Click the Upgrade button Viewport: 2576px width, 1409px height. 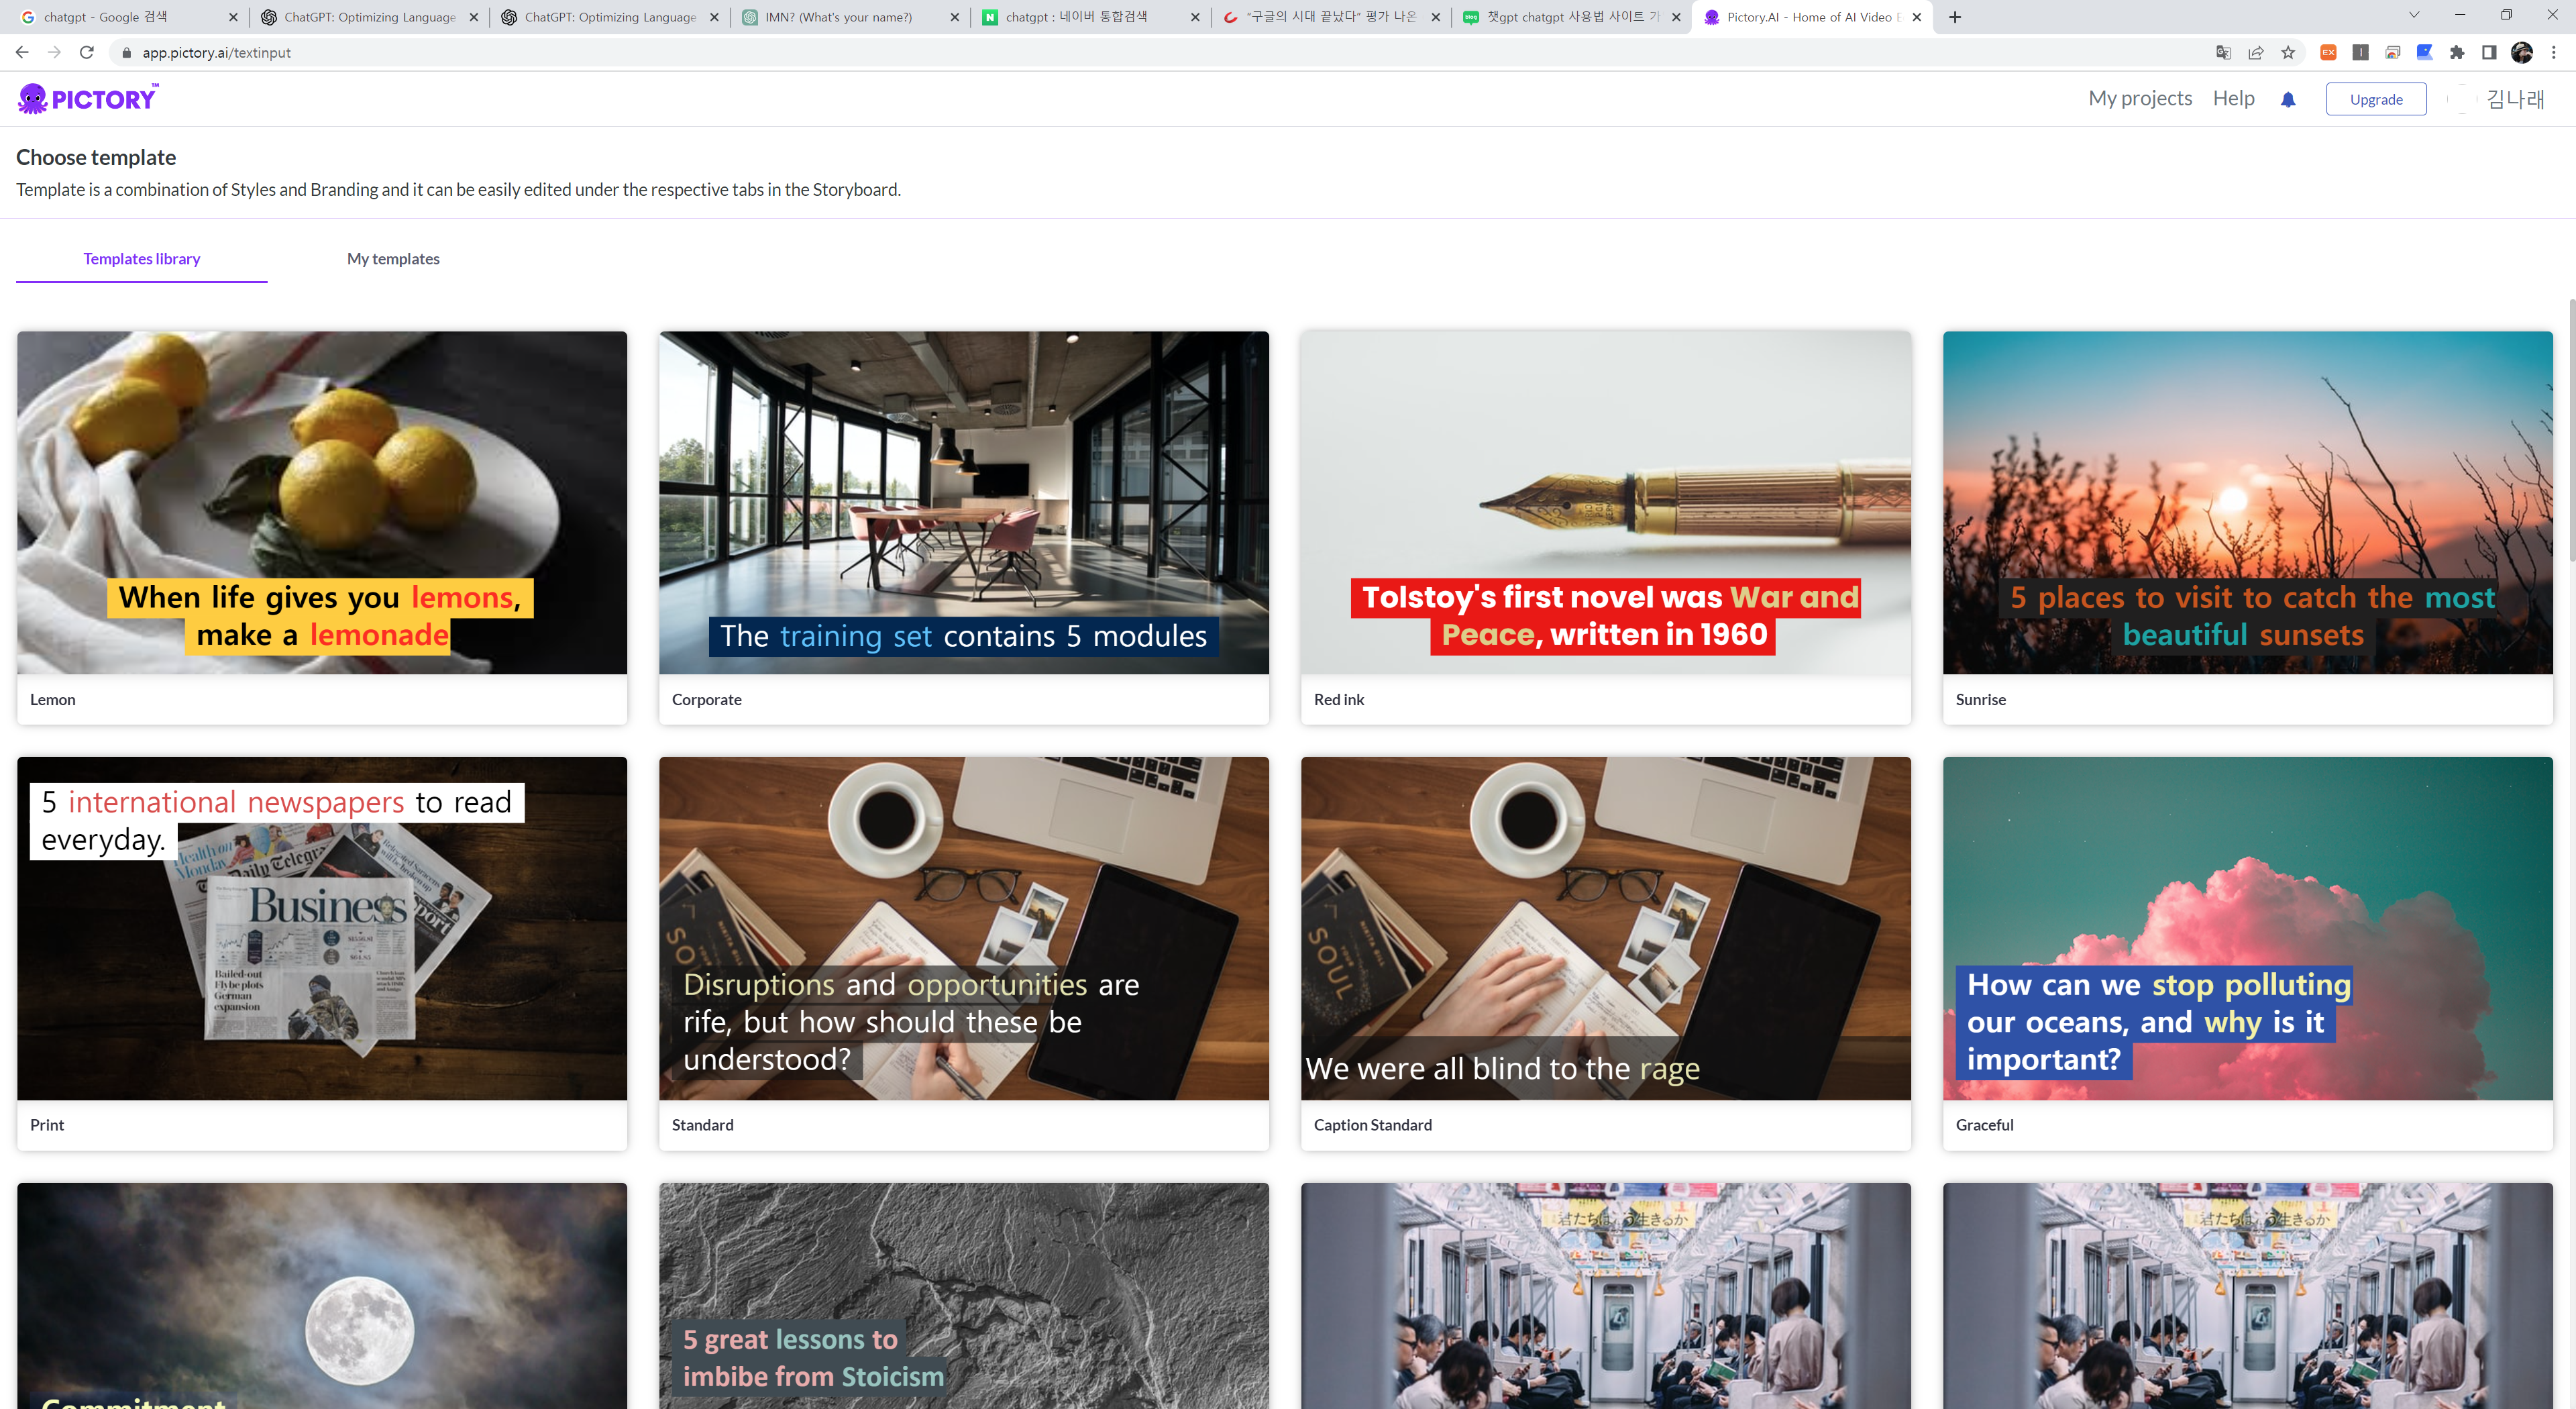tap(2375, 99)
